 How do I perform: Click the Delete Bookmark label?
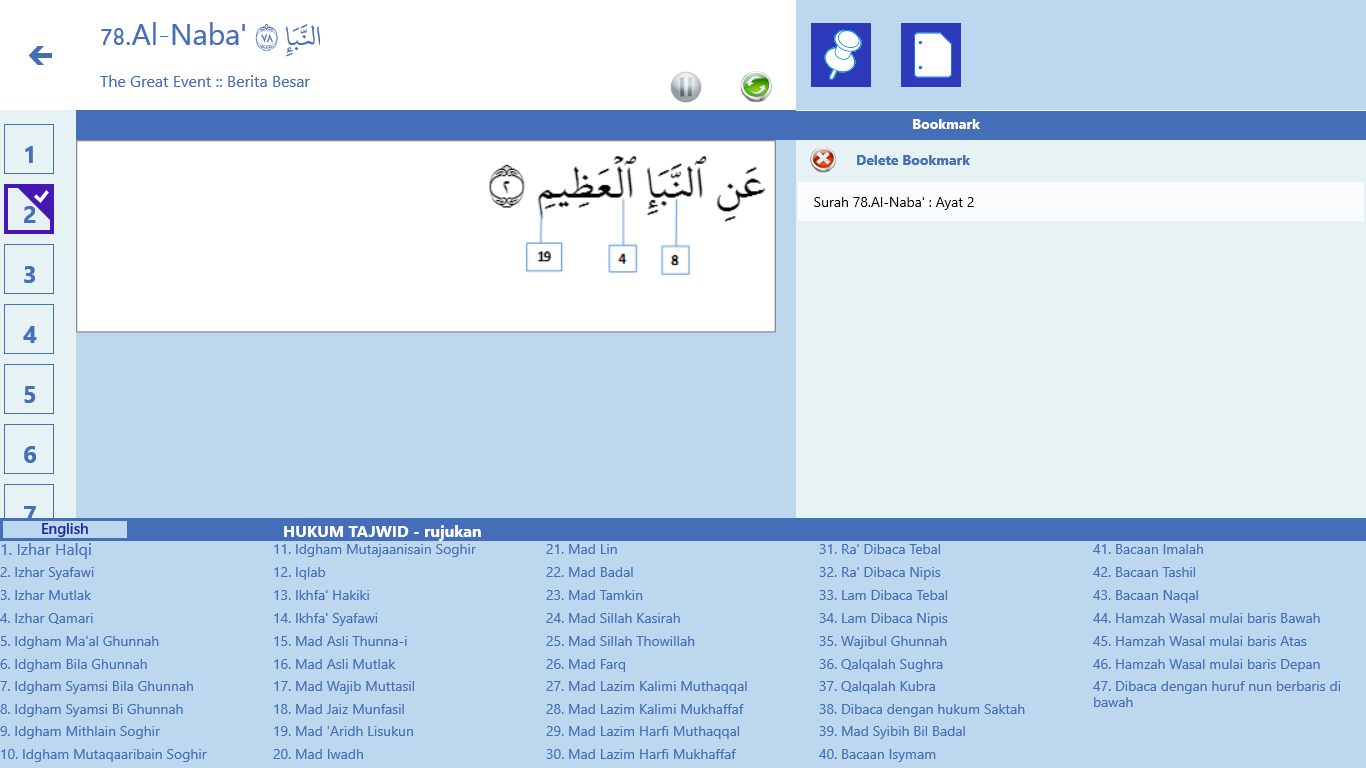913,160
